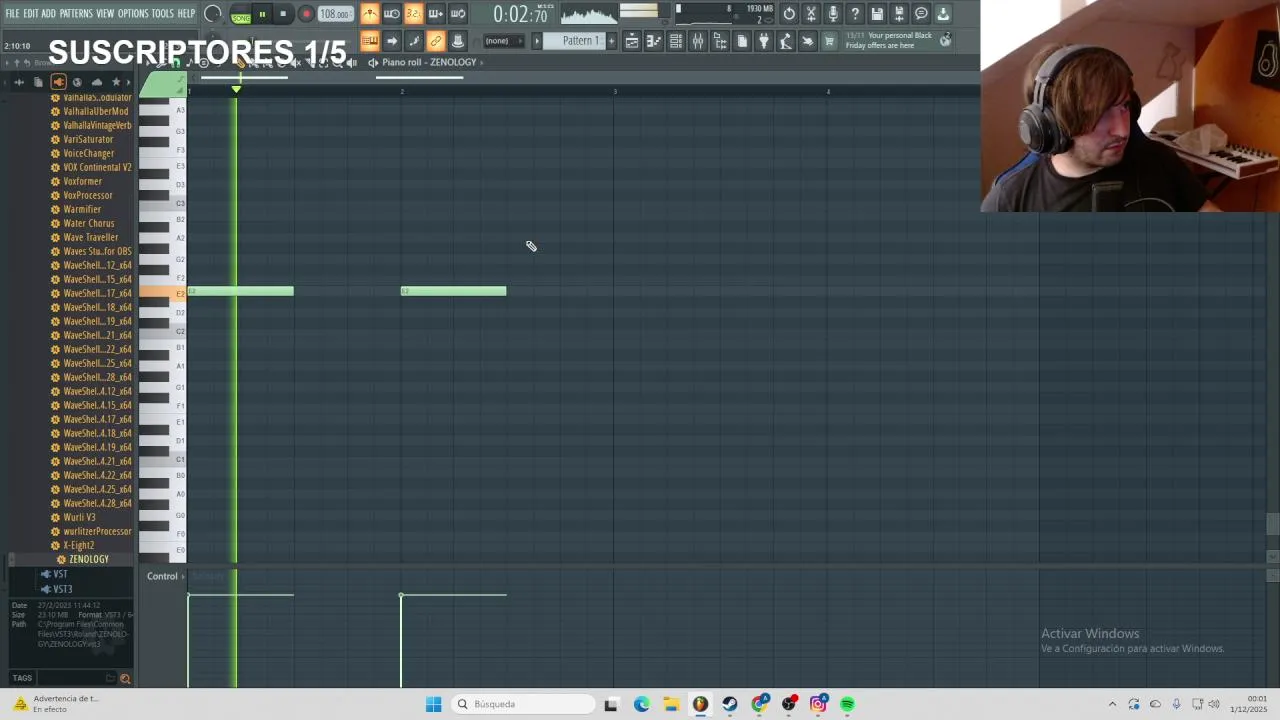Toggle the Browser view icon
The width and height of the screenshot is (1280, 720).
720,41
